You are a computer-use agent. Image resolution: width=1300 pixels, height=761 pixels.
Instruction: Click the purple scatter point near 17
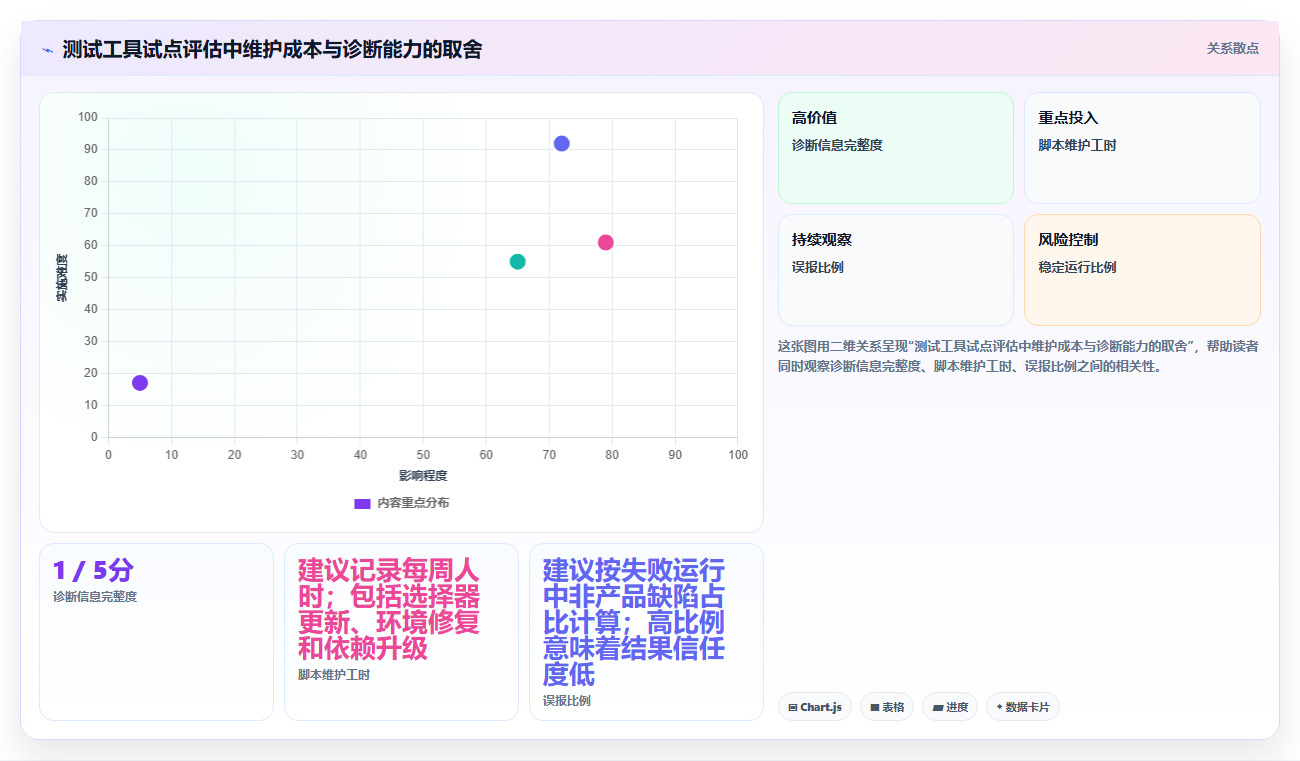(140, 383)
